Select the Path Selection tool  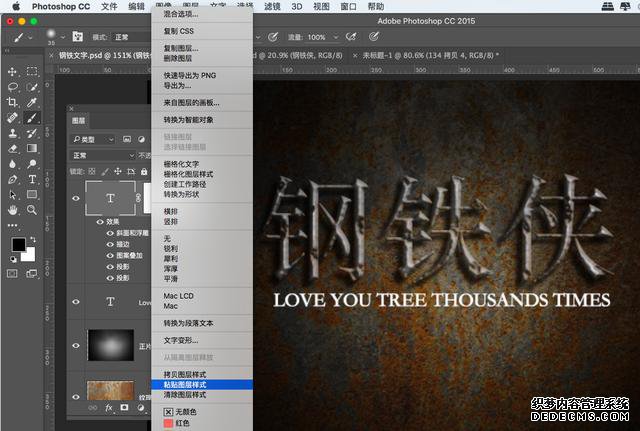[12, 195]
